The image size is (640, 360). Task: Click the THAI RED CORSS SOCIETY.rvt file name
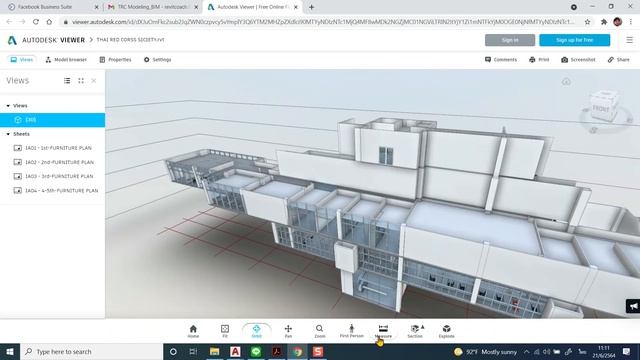(130, 40)
